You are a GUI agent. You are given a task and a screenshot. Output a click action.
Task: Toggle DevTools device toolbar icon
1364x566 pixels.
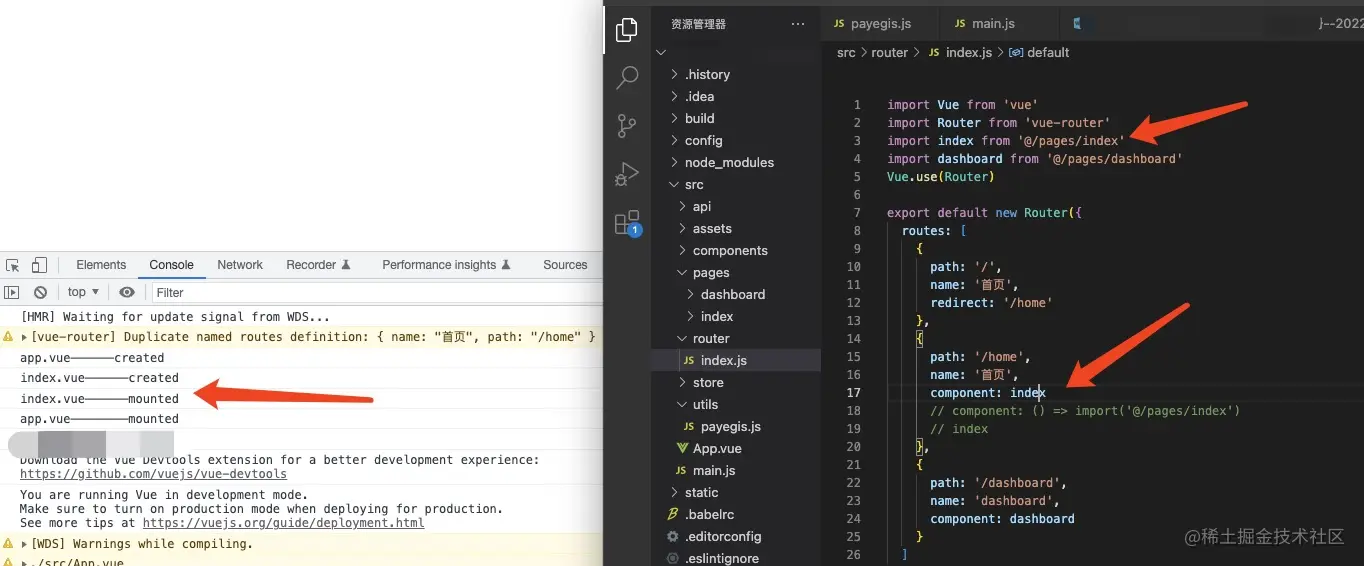click(x=39, y=265)
